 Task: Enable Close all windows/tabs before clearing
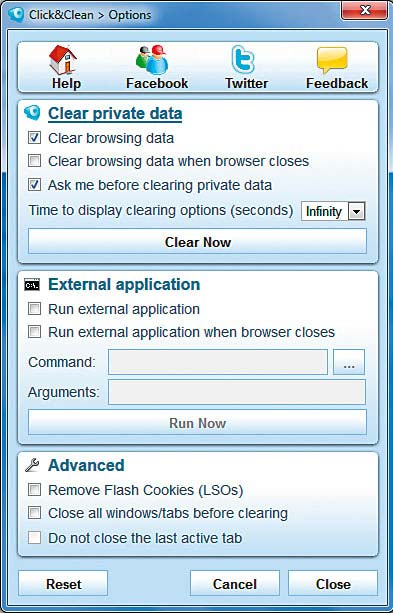[x=34, y=513]
